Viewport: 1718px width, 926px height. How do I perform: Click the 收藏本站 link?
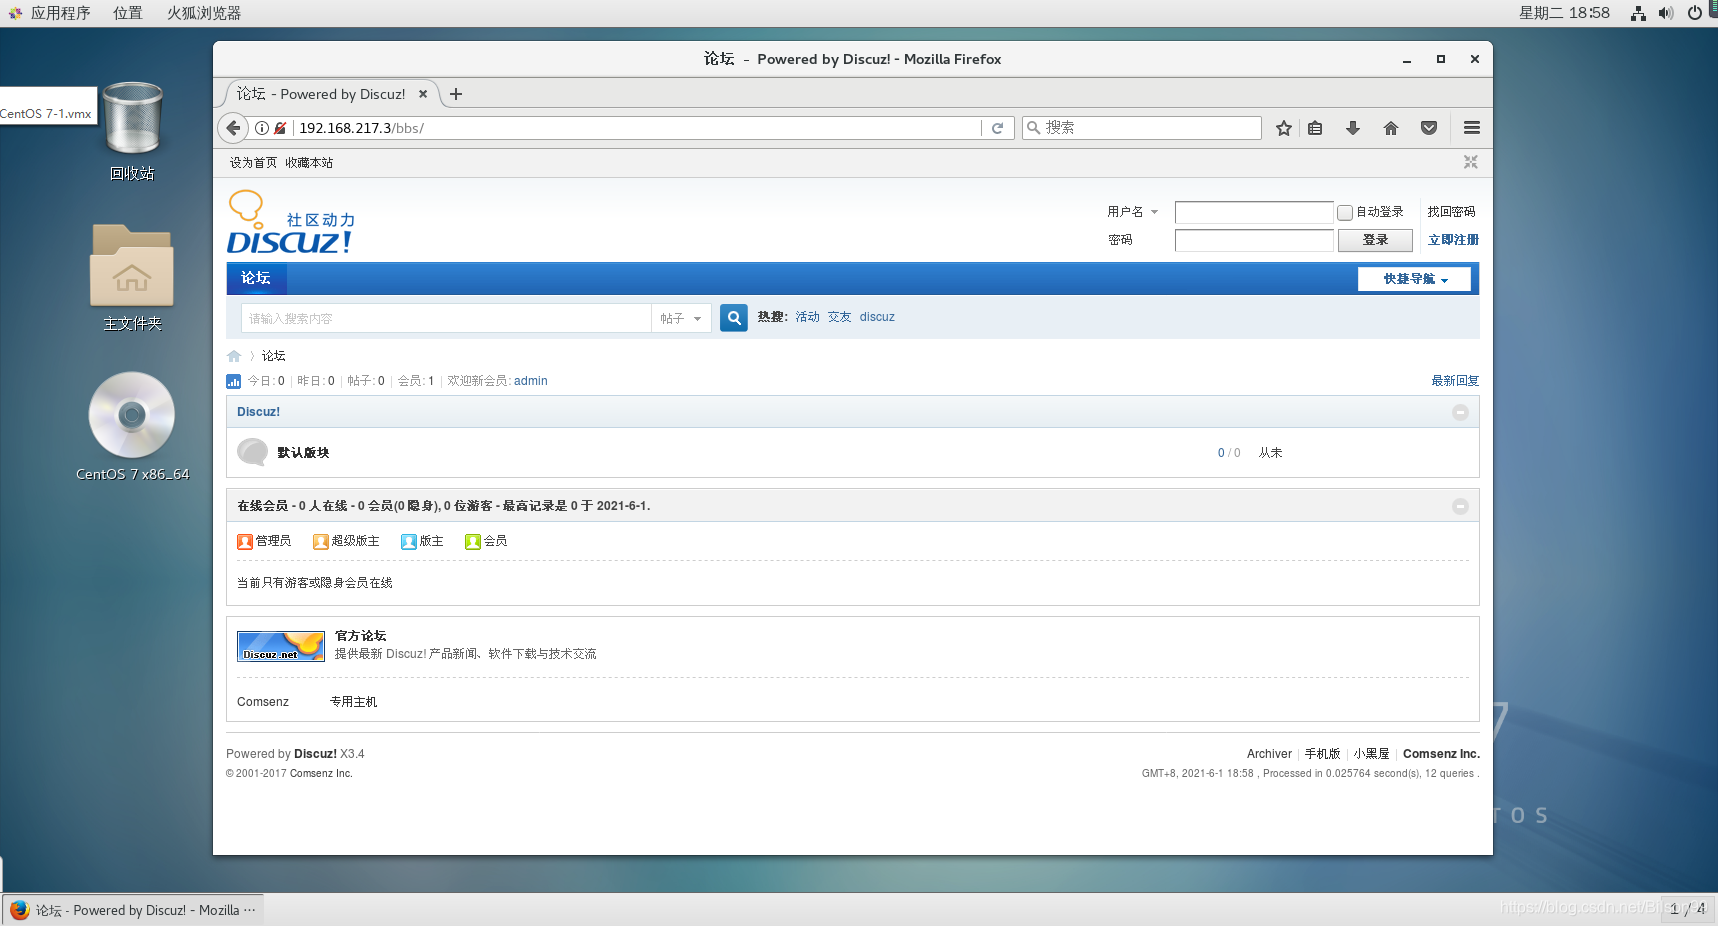tap(309, 163)
